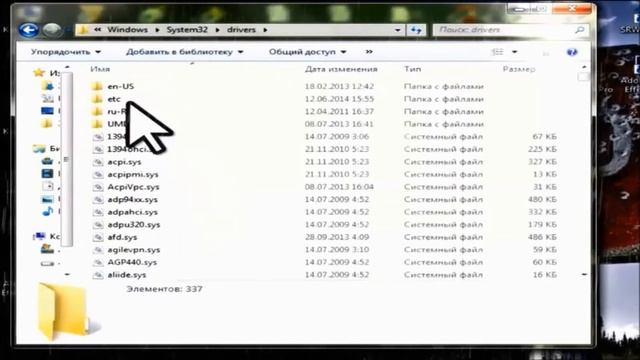Select acpi.sys file name
640x360 pixels.
point(124,162)
